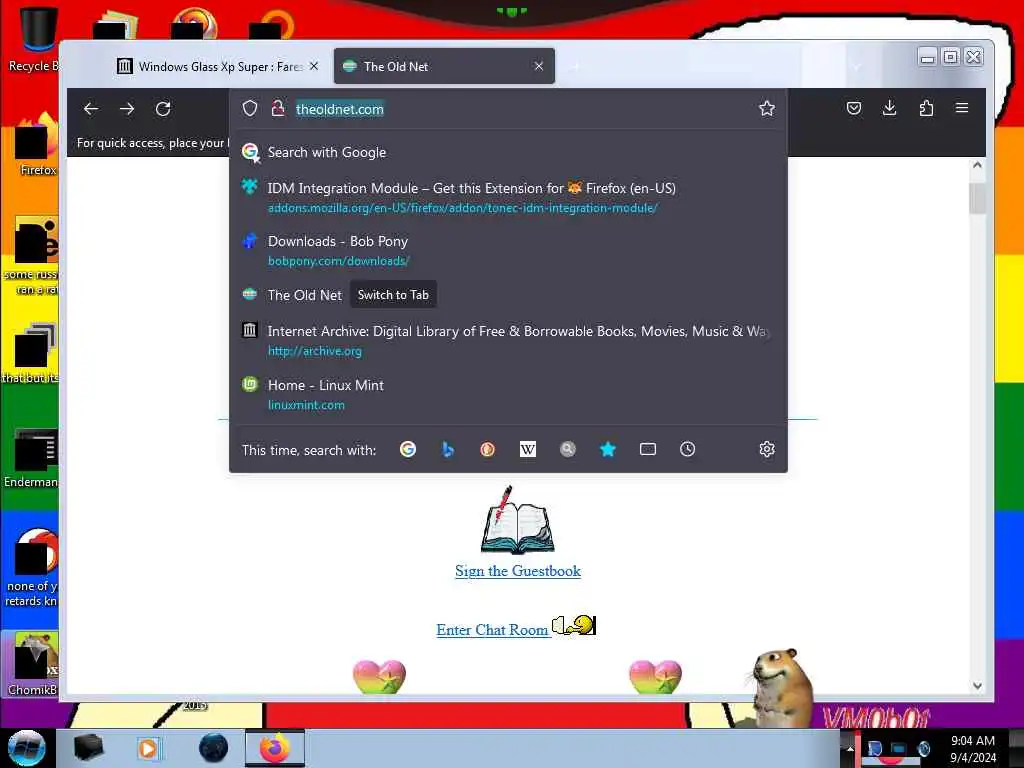Viewport: 1024px width, 768px height.
Task: Open Firefox hamburger application menu
Action: coord(962,108)
